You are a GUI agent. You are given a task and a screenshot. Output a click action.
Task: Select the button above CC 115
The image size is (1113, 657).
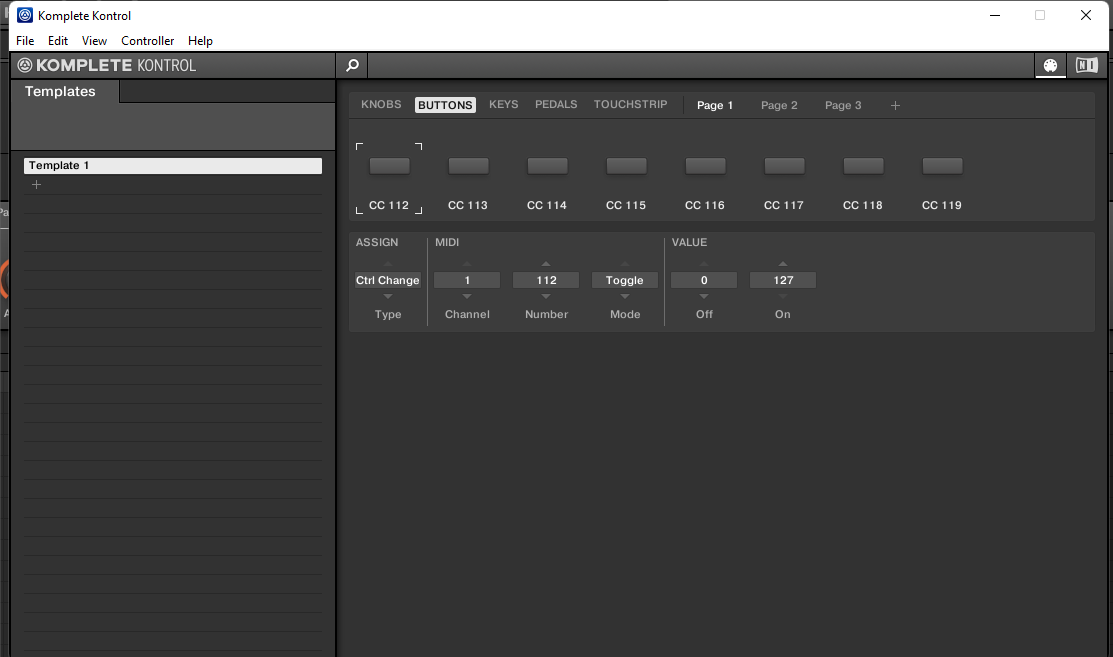(626, 166)
